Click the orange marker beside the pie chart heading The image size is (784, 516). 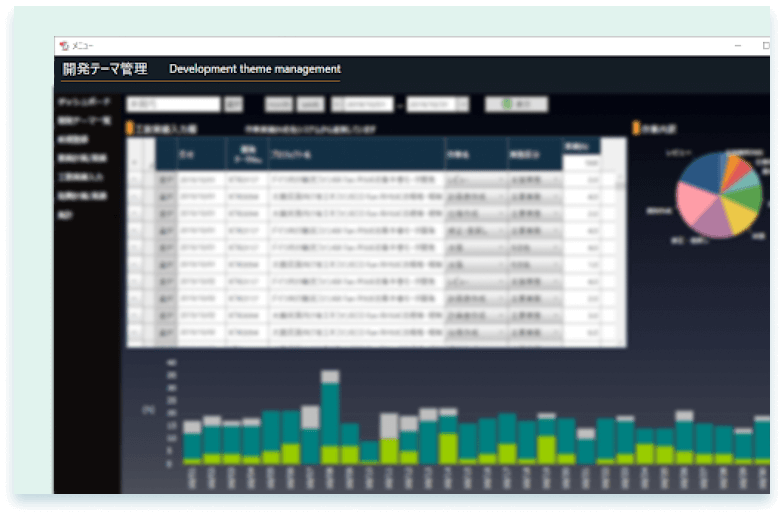click(x=636, y=128)
